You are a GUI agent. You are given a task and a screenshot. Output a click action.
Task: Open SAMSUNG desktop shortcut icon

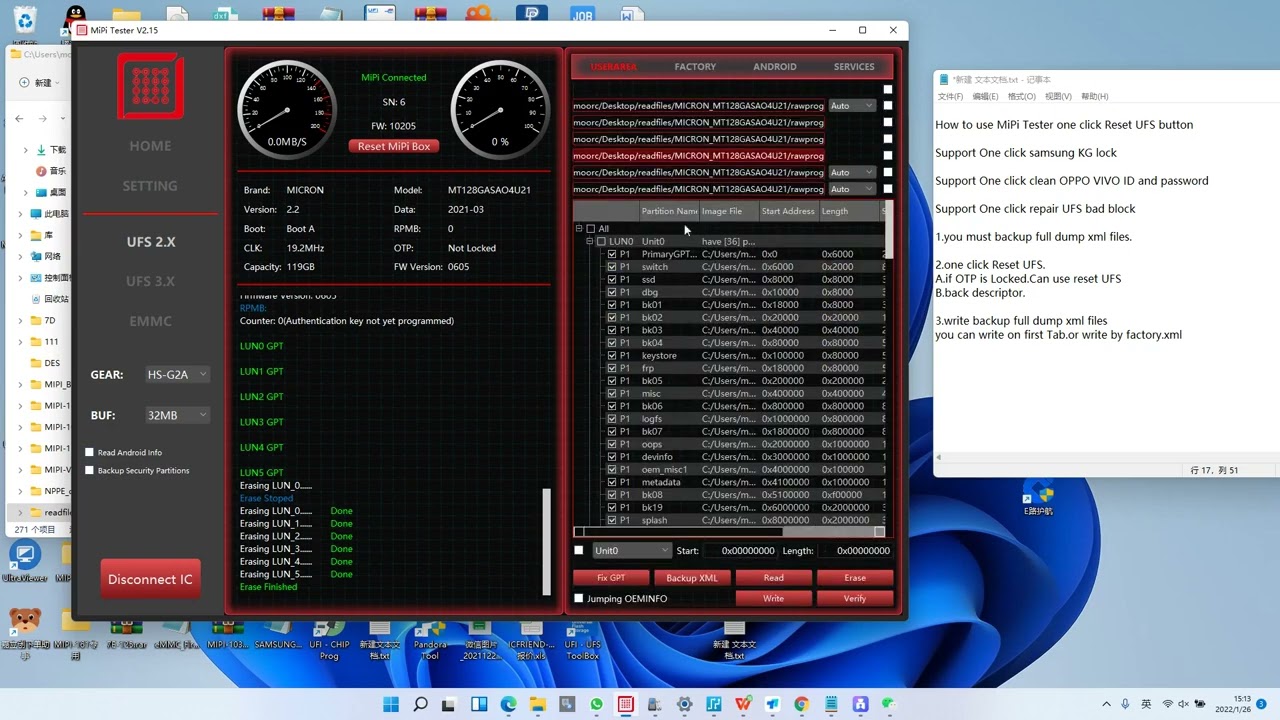click(278, 634)
